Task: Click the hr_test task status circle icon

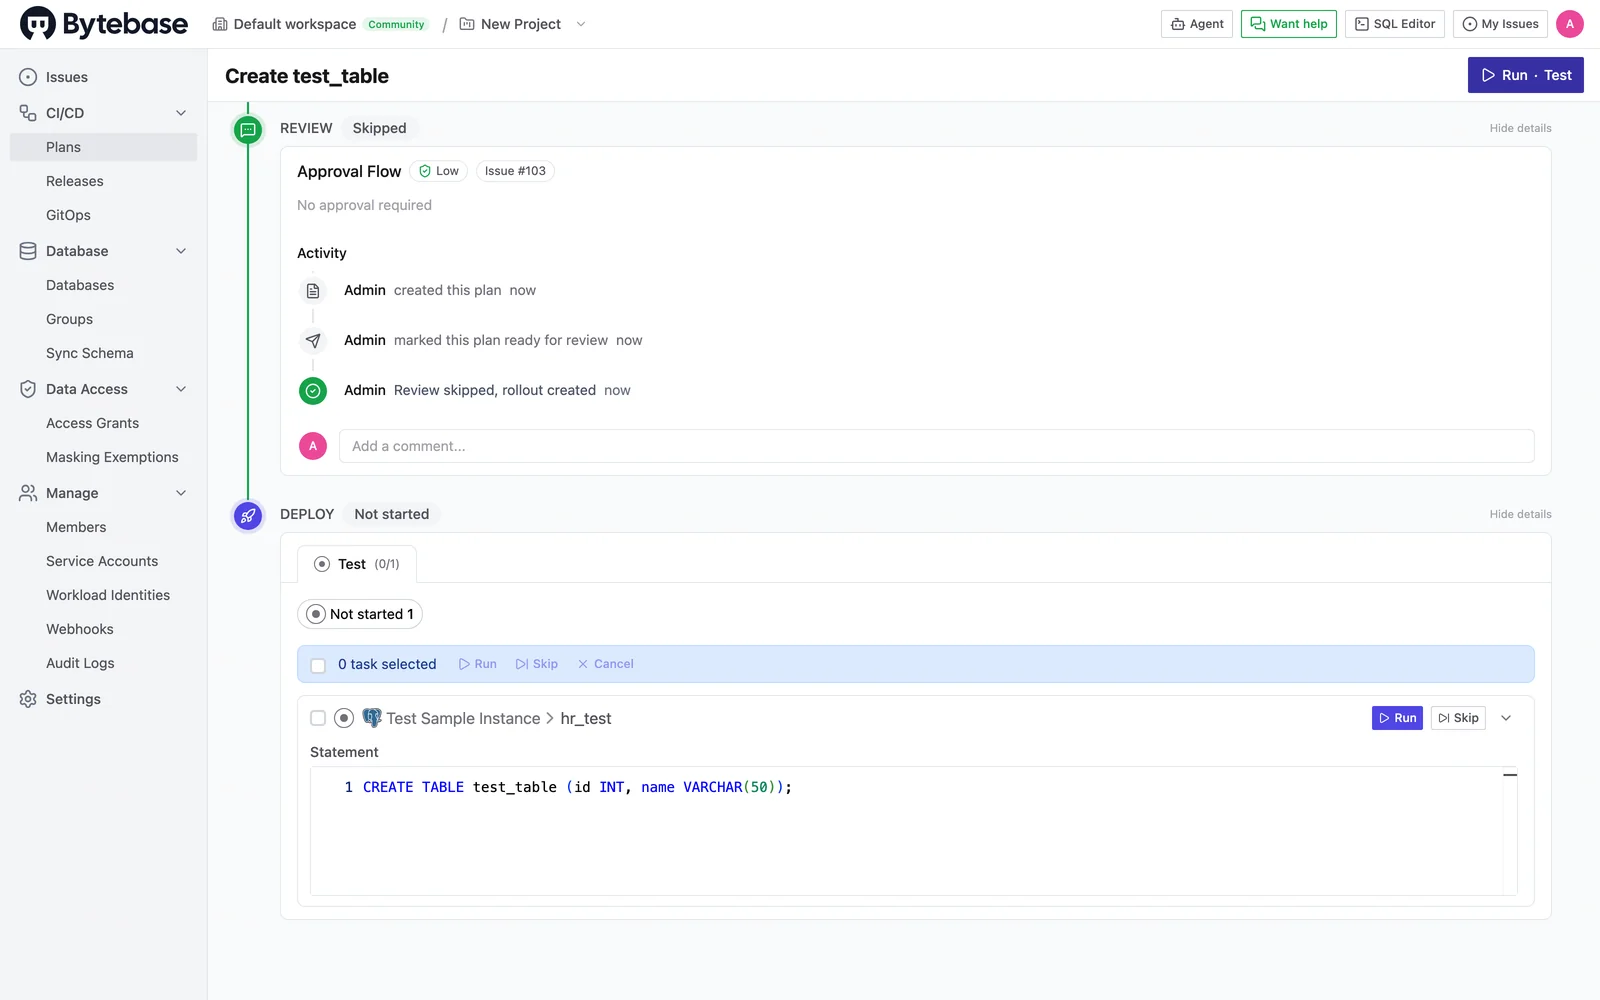Action: click(x=344, y=718)
